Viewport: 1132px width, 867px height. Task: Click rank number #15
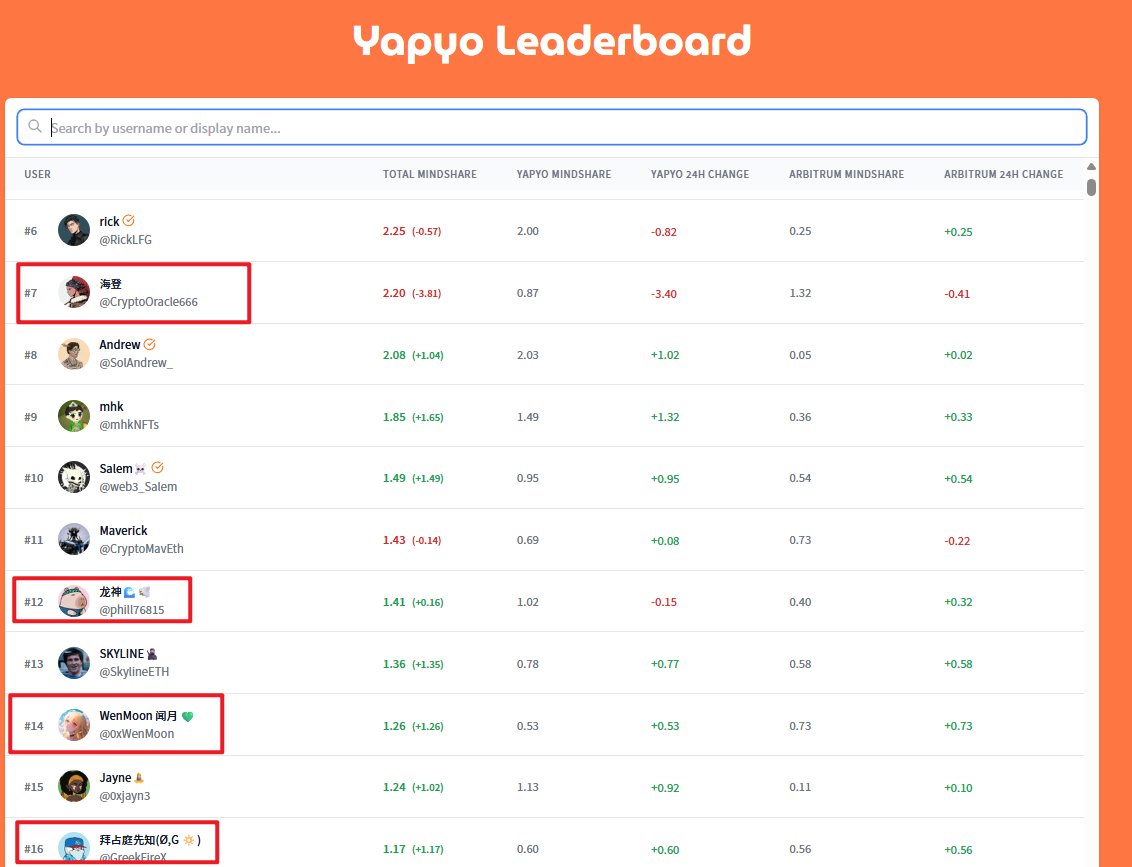[x=33, y=787]
